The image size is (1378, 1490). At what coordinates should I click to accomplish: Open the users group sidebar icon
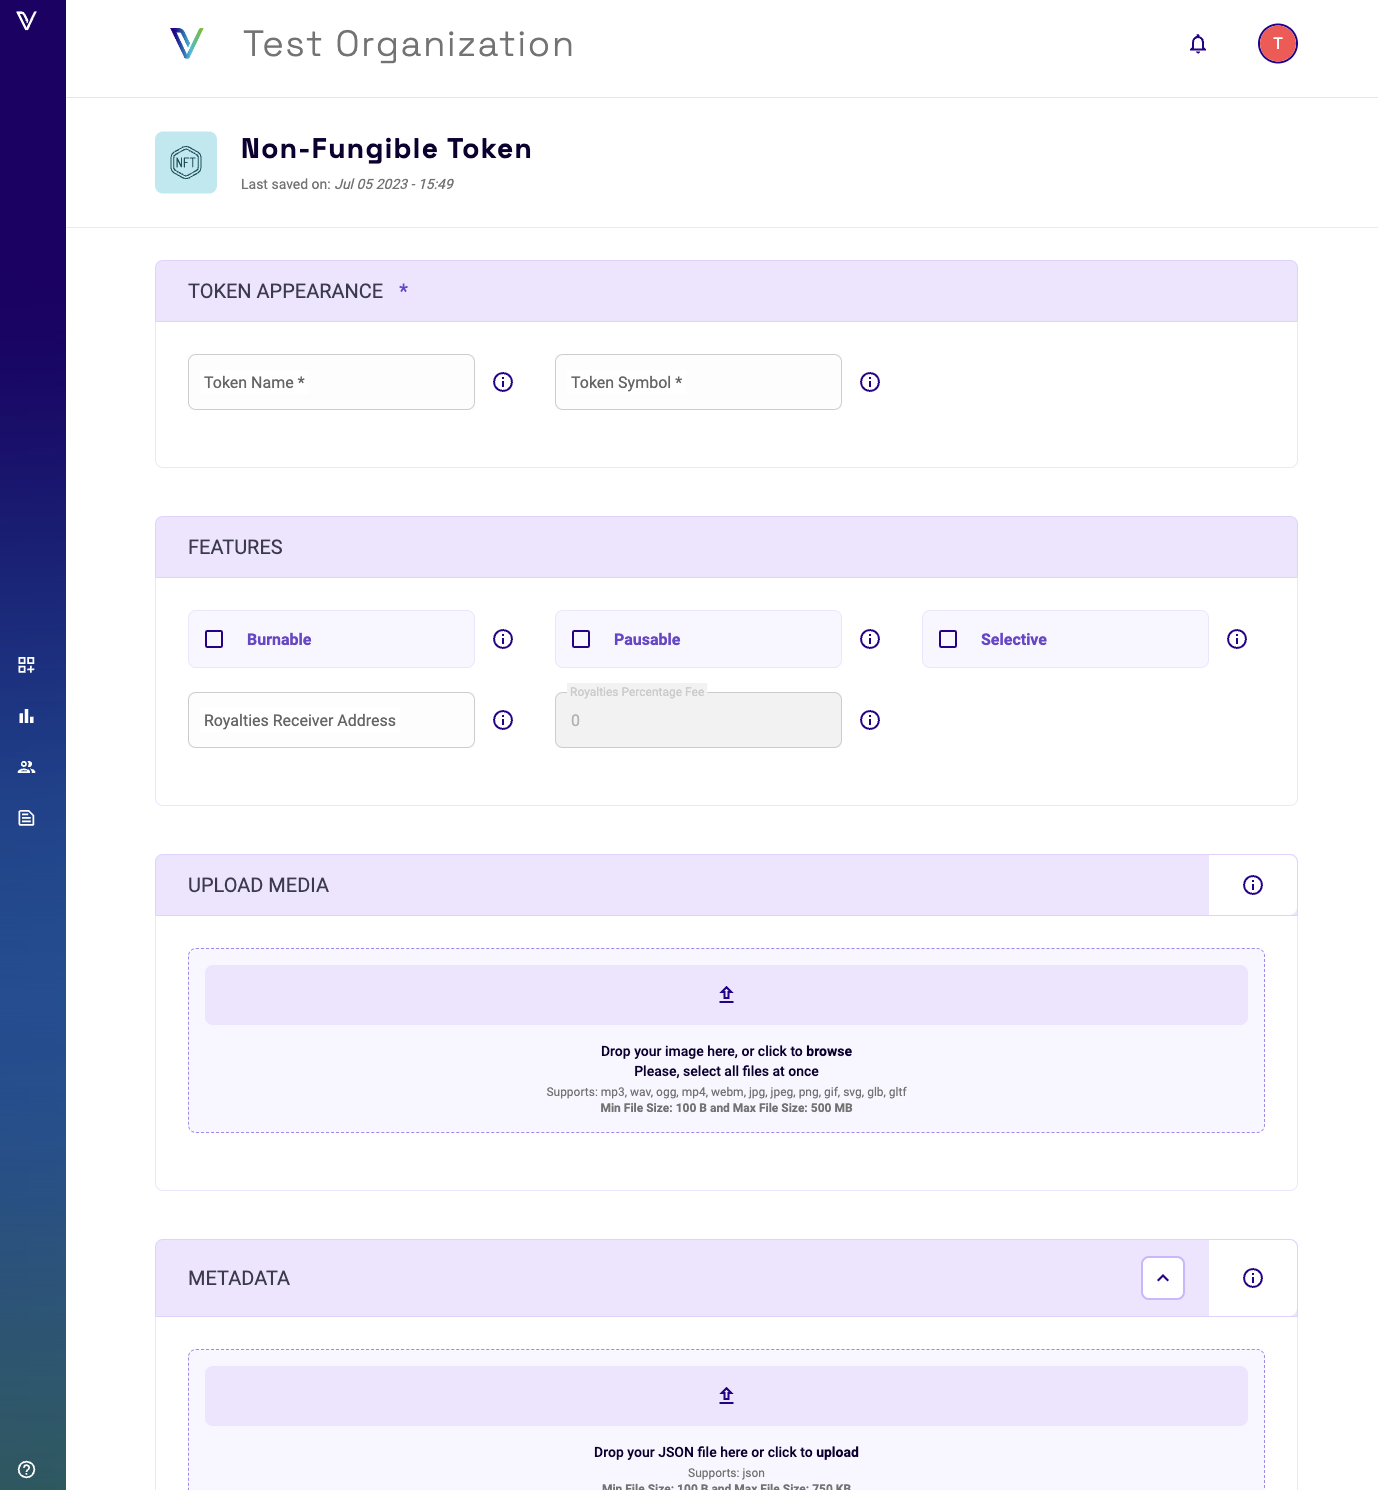click(x=27, y=767)
